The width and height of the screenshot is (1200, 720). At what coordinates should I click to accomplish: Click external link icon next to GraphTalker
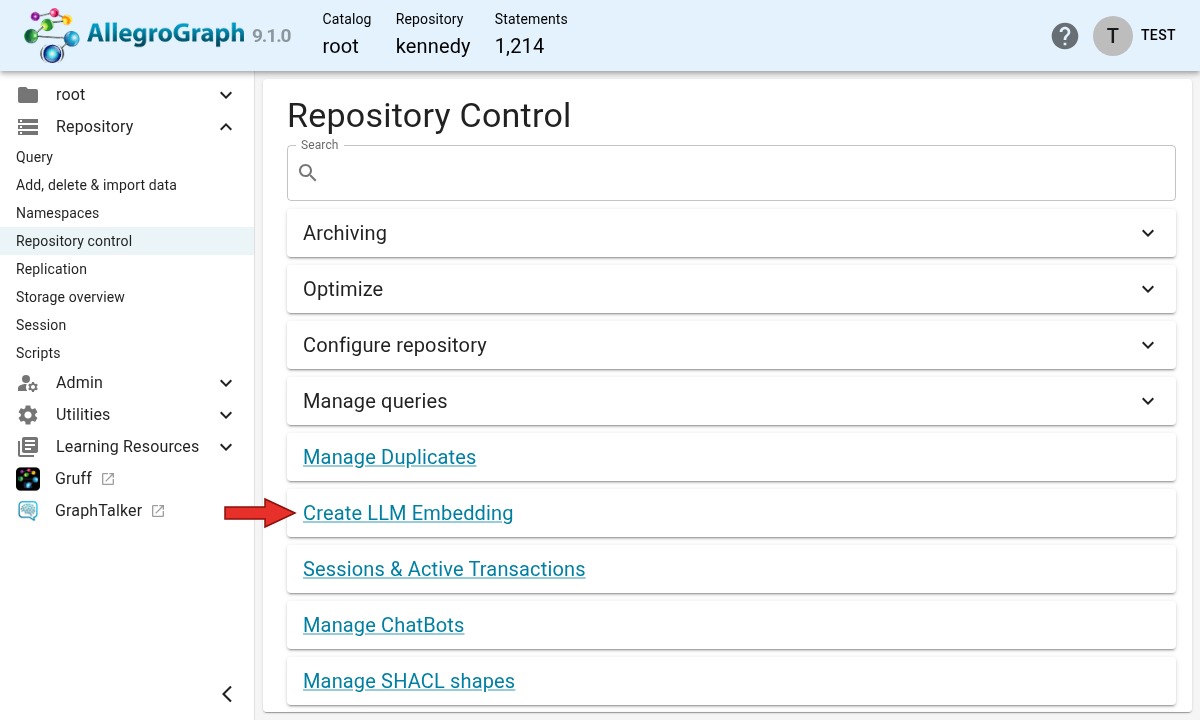click(x=158, y=511)
